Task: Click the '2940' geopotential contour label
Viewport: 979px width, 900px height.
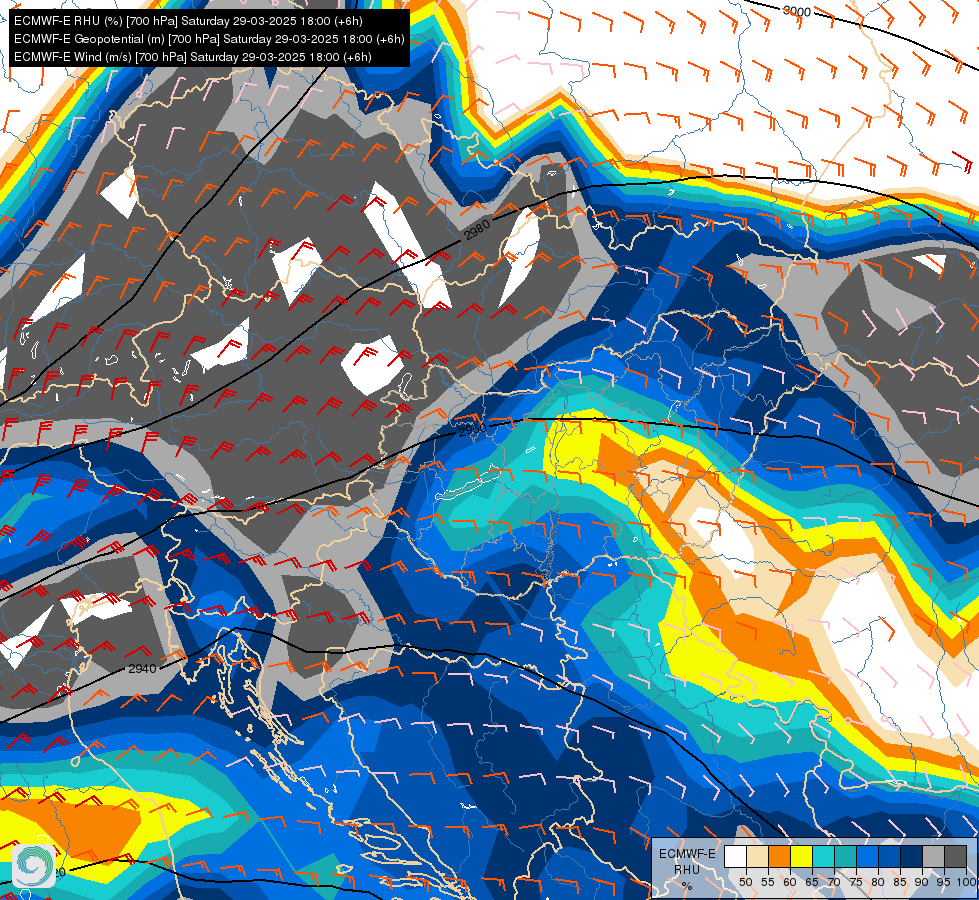Action: click(x=142, y=668)
